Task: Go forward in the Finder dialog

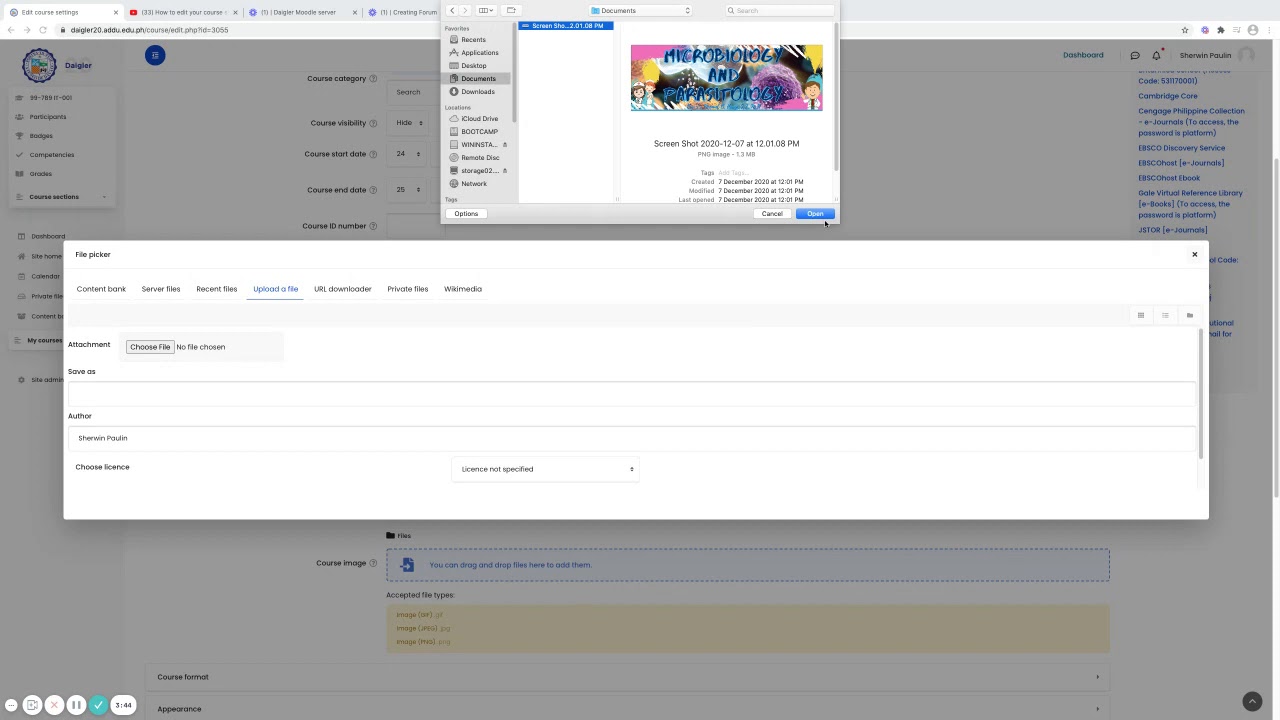Action: 465,10
